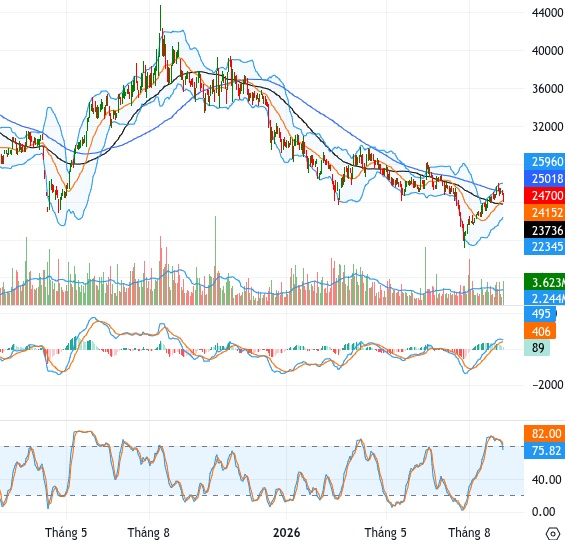
Task: Click the −2000 MACD axis tick
Action: click(547, 385)
